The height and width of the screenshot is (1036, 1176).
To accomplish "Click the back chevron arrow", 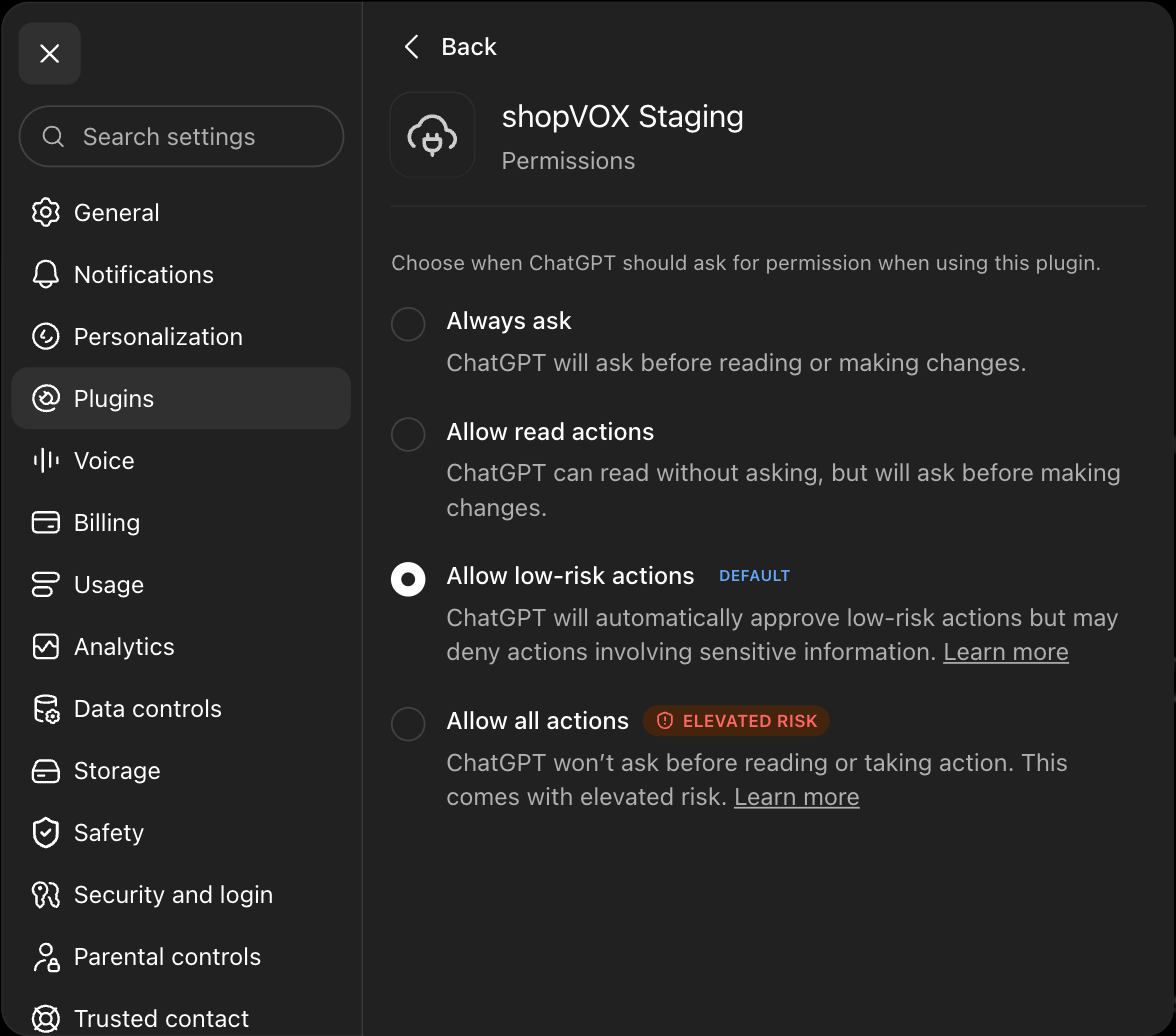I will click(x=411, y=47).
